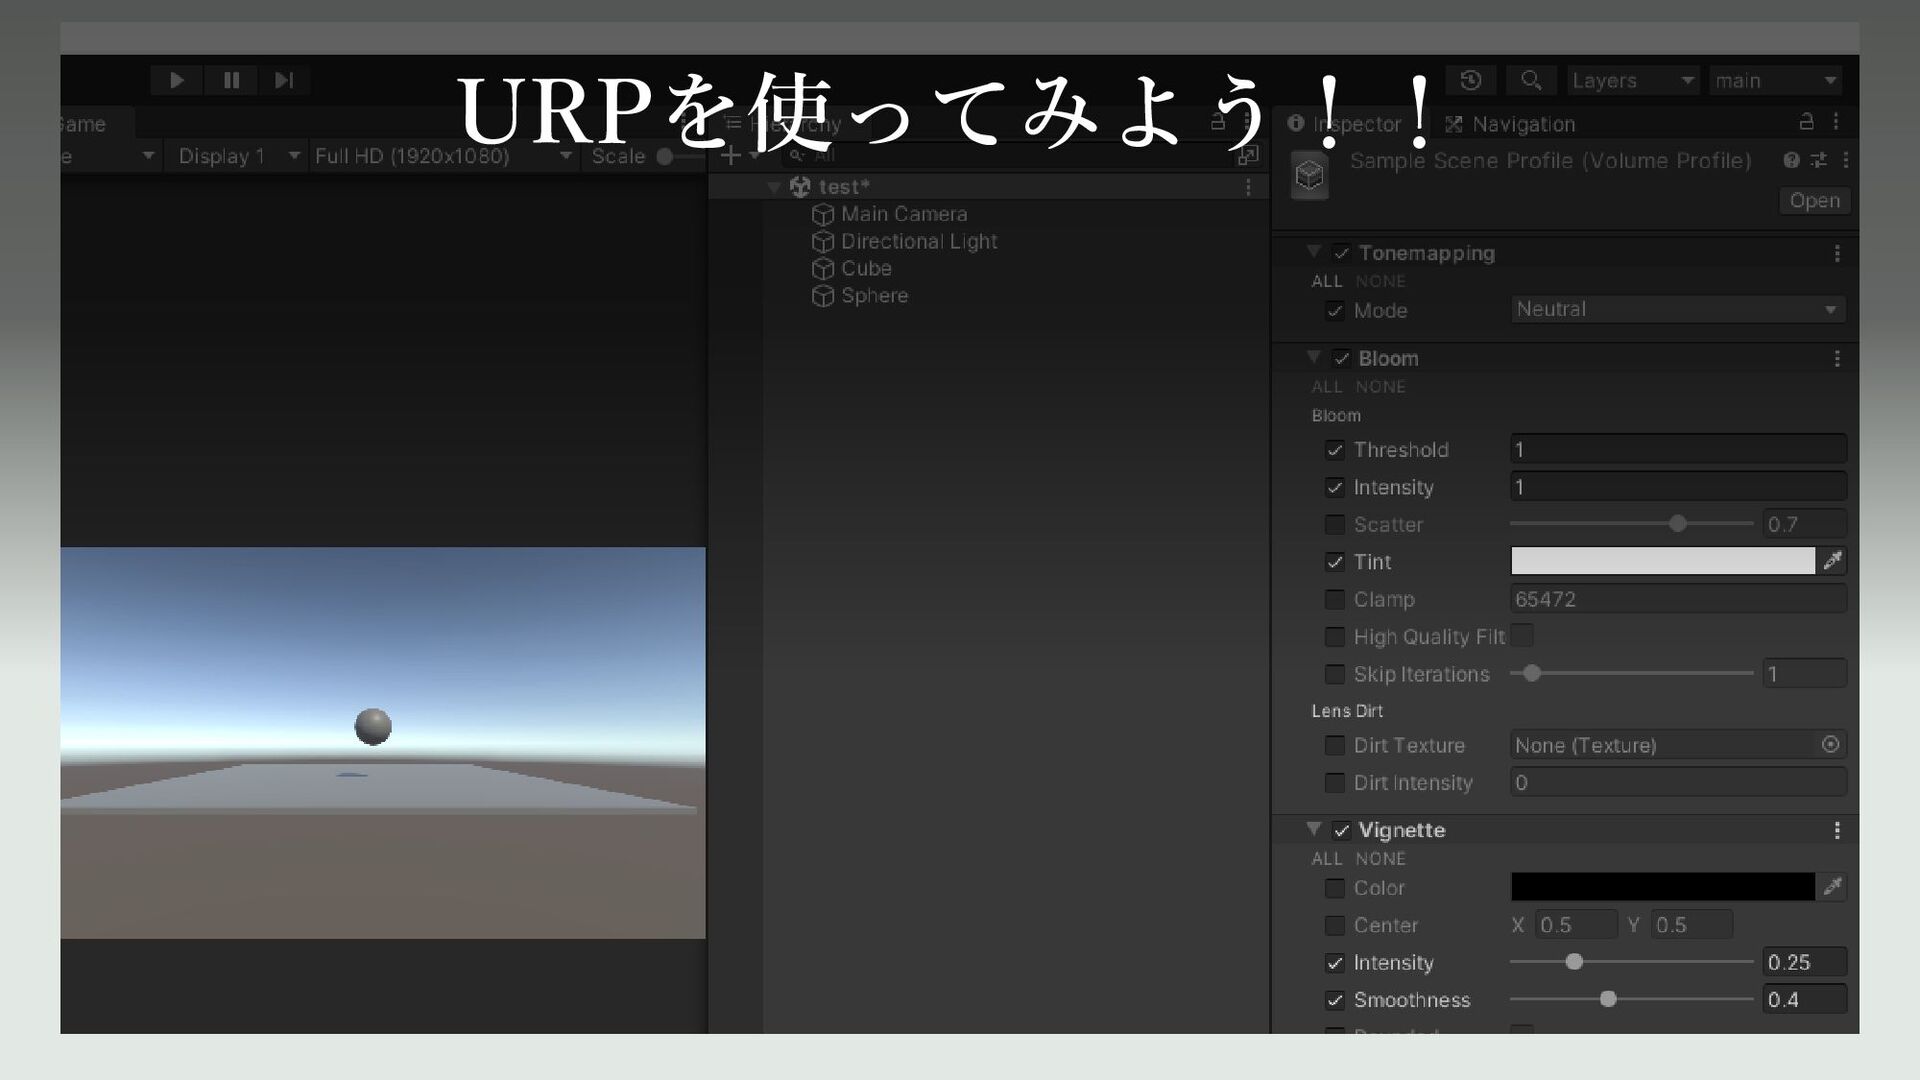Switch to the Navigation tab
The width and height of the screenshot is (1920, 1080).
(x=1511, y=124)
